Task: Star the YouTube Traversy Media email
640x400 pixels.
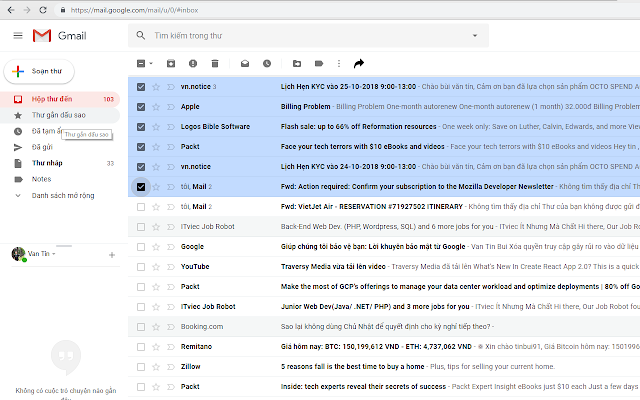Action: tap(156, 267)
